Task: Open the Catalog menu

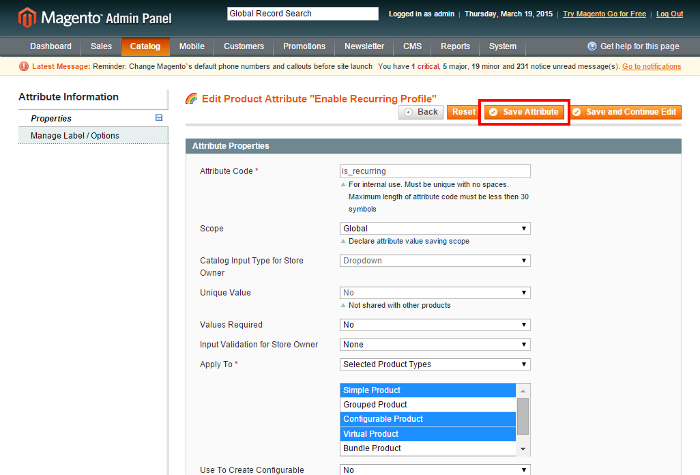Action: pos(145,46)
